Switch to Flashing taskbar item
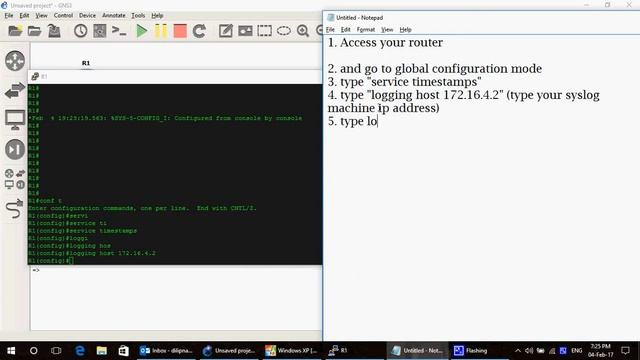The height and width of the screenshot is (360, 640). pyautogui.click(x=479, y=351)
